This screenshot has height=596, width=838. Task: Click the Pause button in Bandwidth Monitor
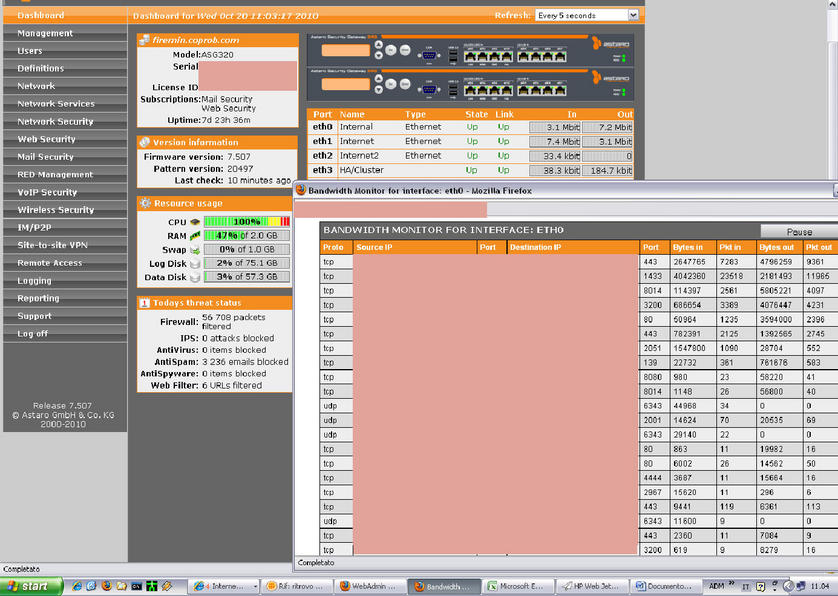799,231
